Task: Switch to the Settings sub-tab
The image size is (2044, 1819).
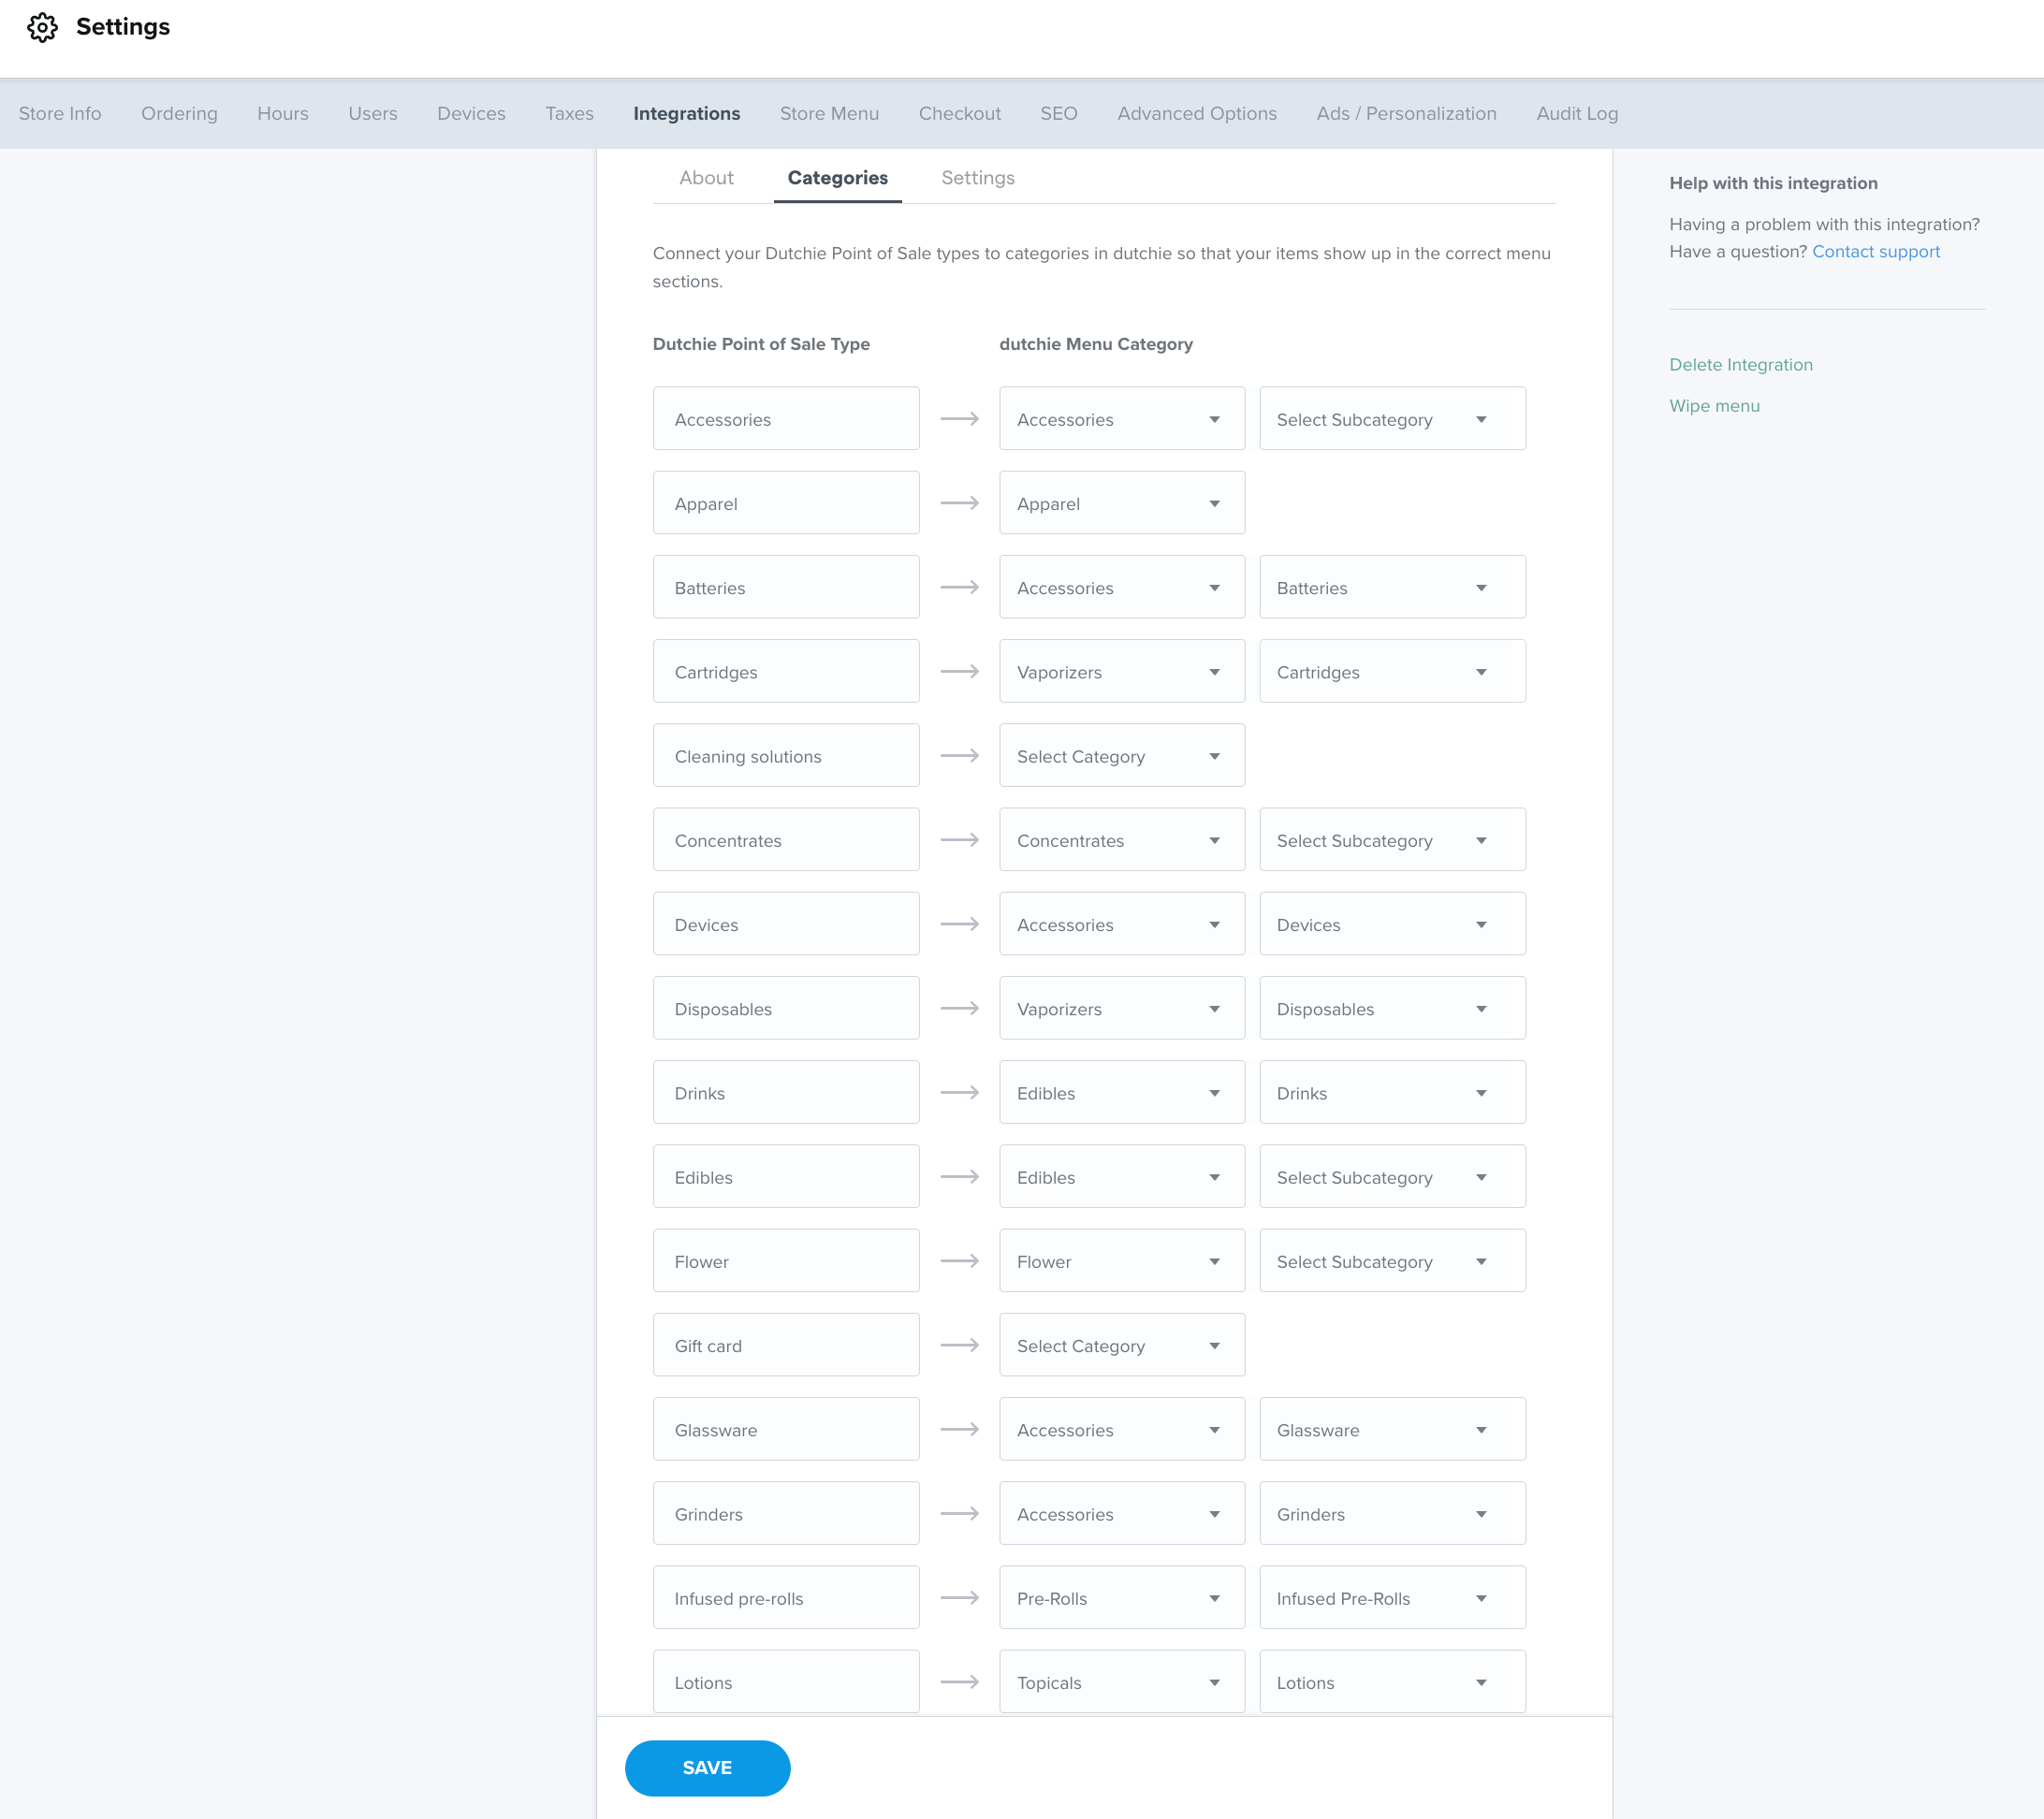Action: click(977, 178)
